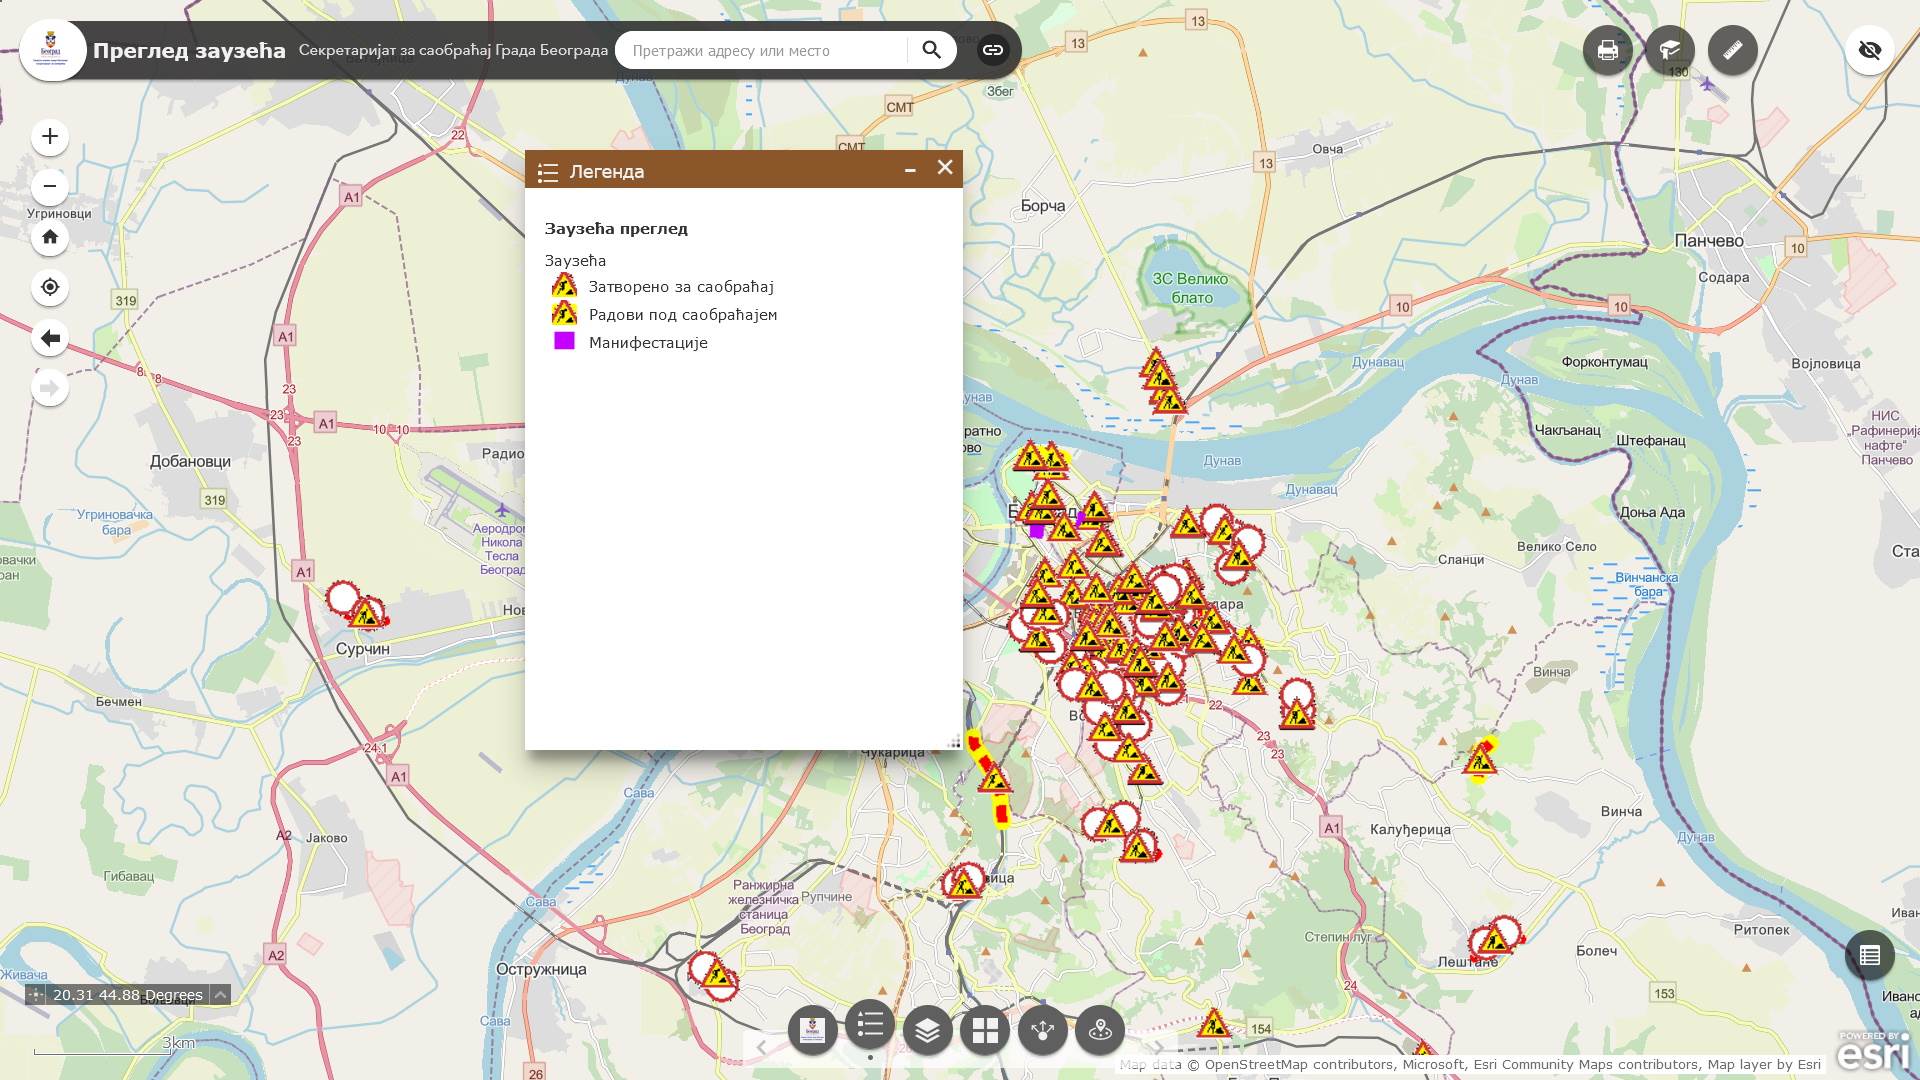Go to the default extent with Home button
Image resolution: width=1920 pixels, height=1080 pixels.
(49, 238)
